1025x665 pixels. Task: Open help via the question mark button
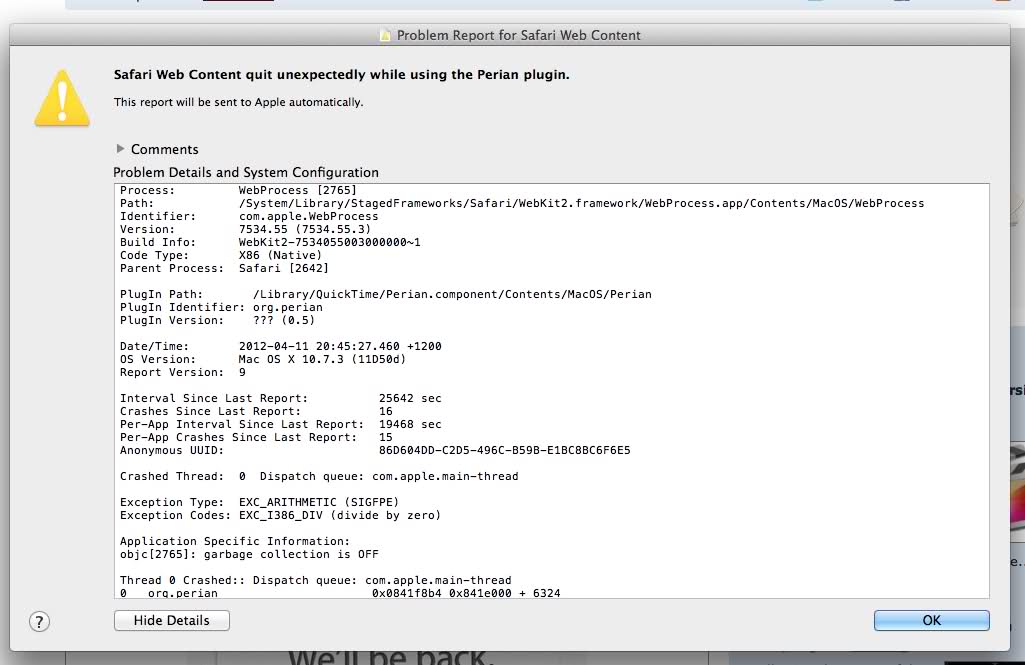pyautogui.click(x=39, y=621)
